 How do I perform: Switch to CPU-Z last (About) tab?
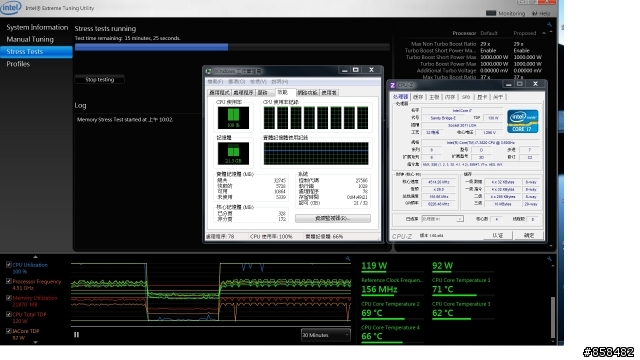[498, 97]
